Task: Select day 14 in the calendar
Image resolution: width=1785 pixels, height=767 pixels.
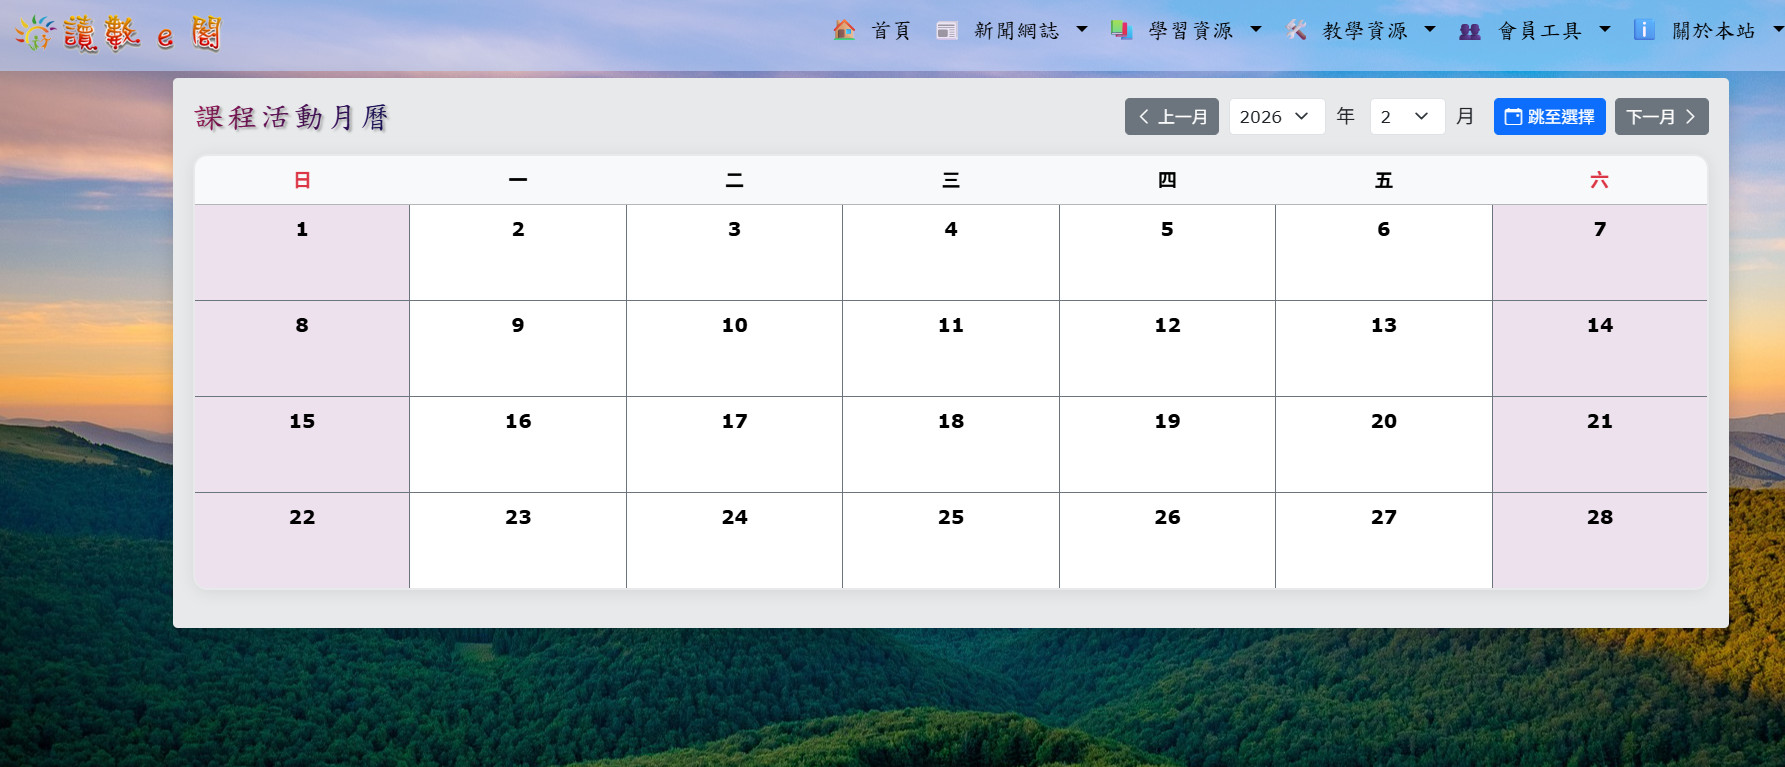Action: (x=1599, y=348)
